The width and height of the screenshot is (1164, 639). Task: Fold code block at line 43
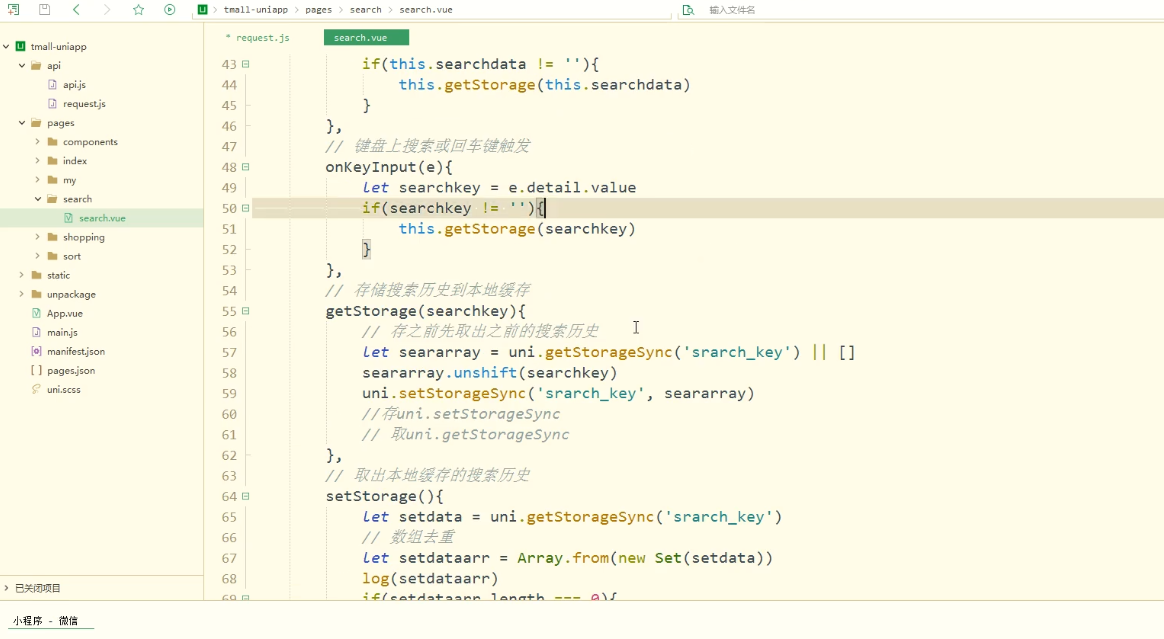[x=246, y=65]
